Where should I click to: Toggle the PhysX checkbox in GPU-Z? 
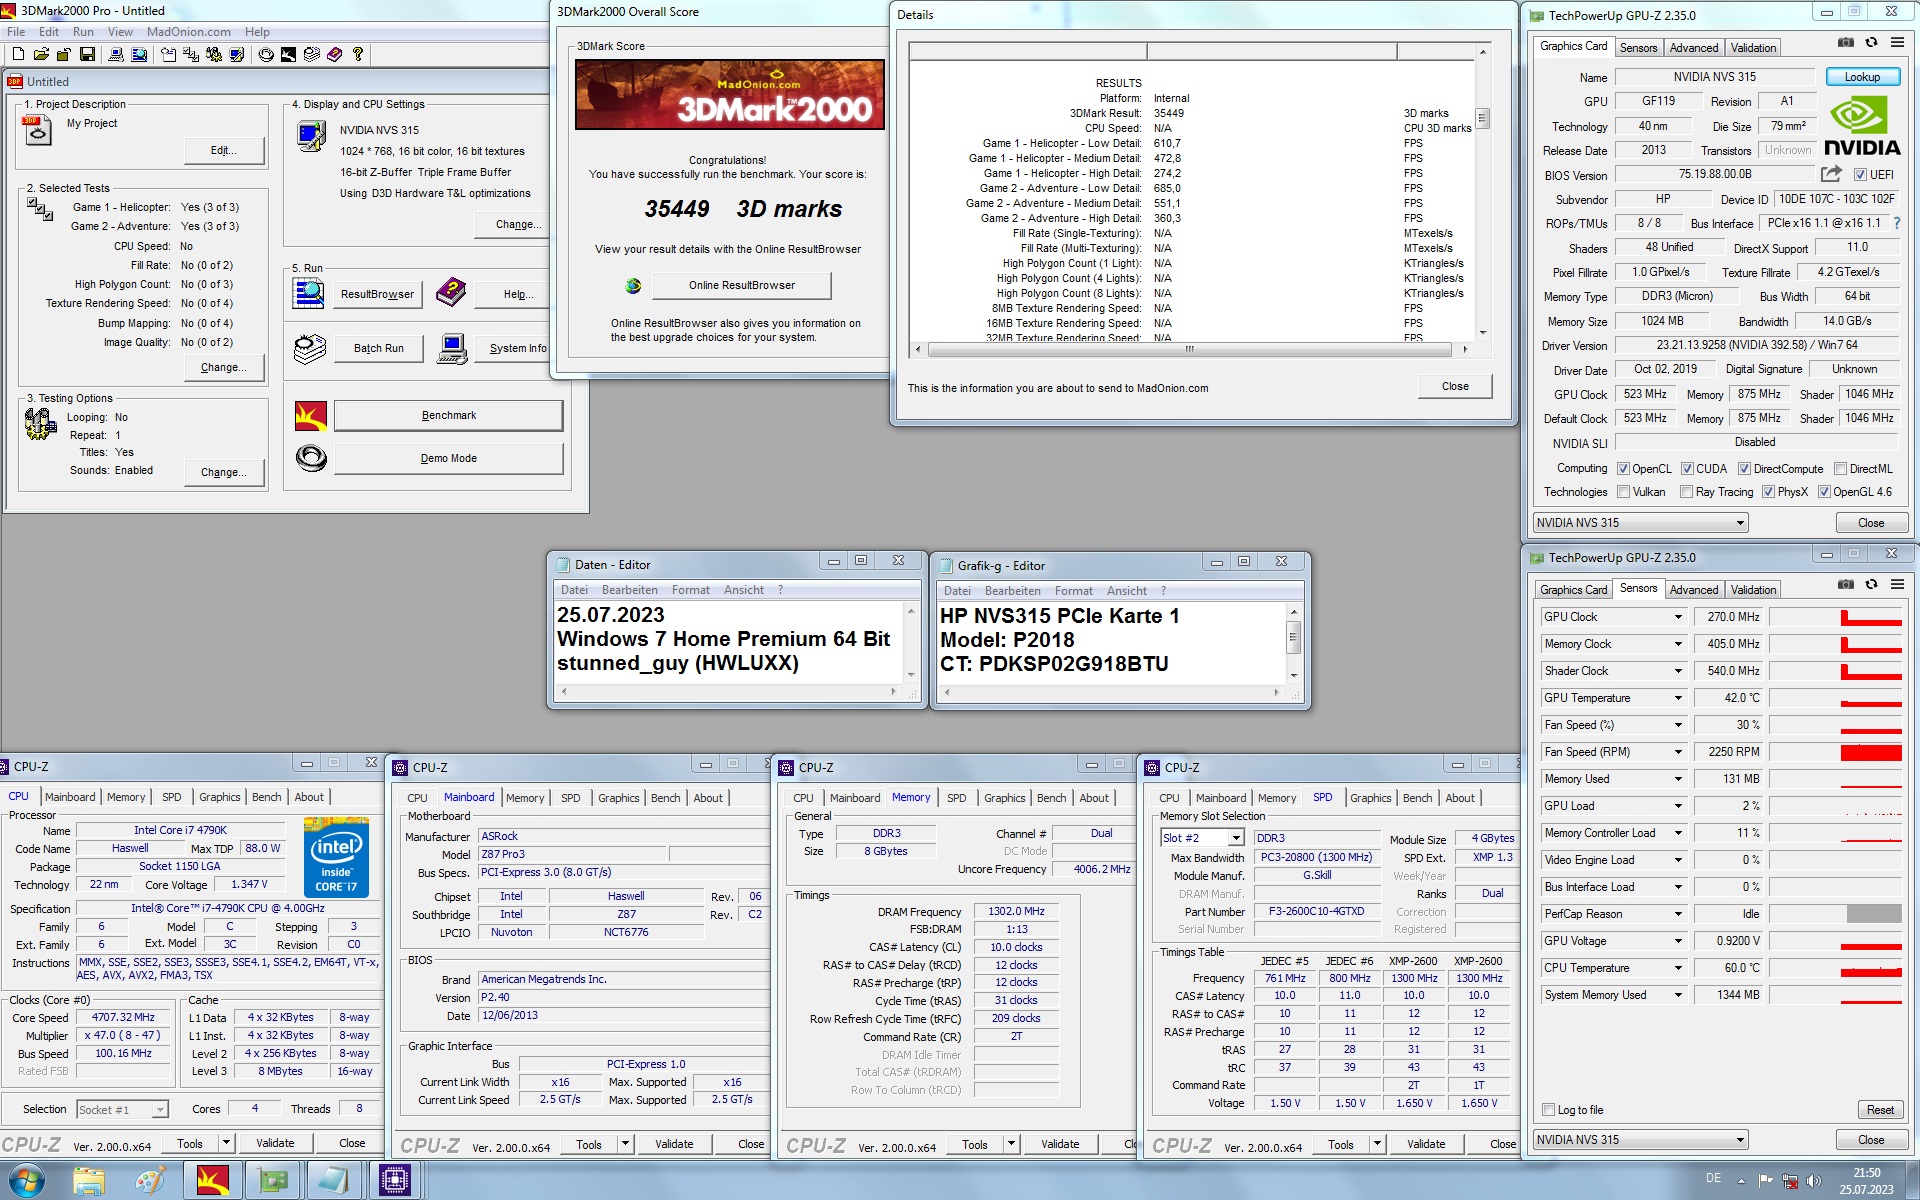[1768, 492]
